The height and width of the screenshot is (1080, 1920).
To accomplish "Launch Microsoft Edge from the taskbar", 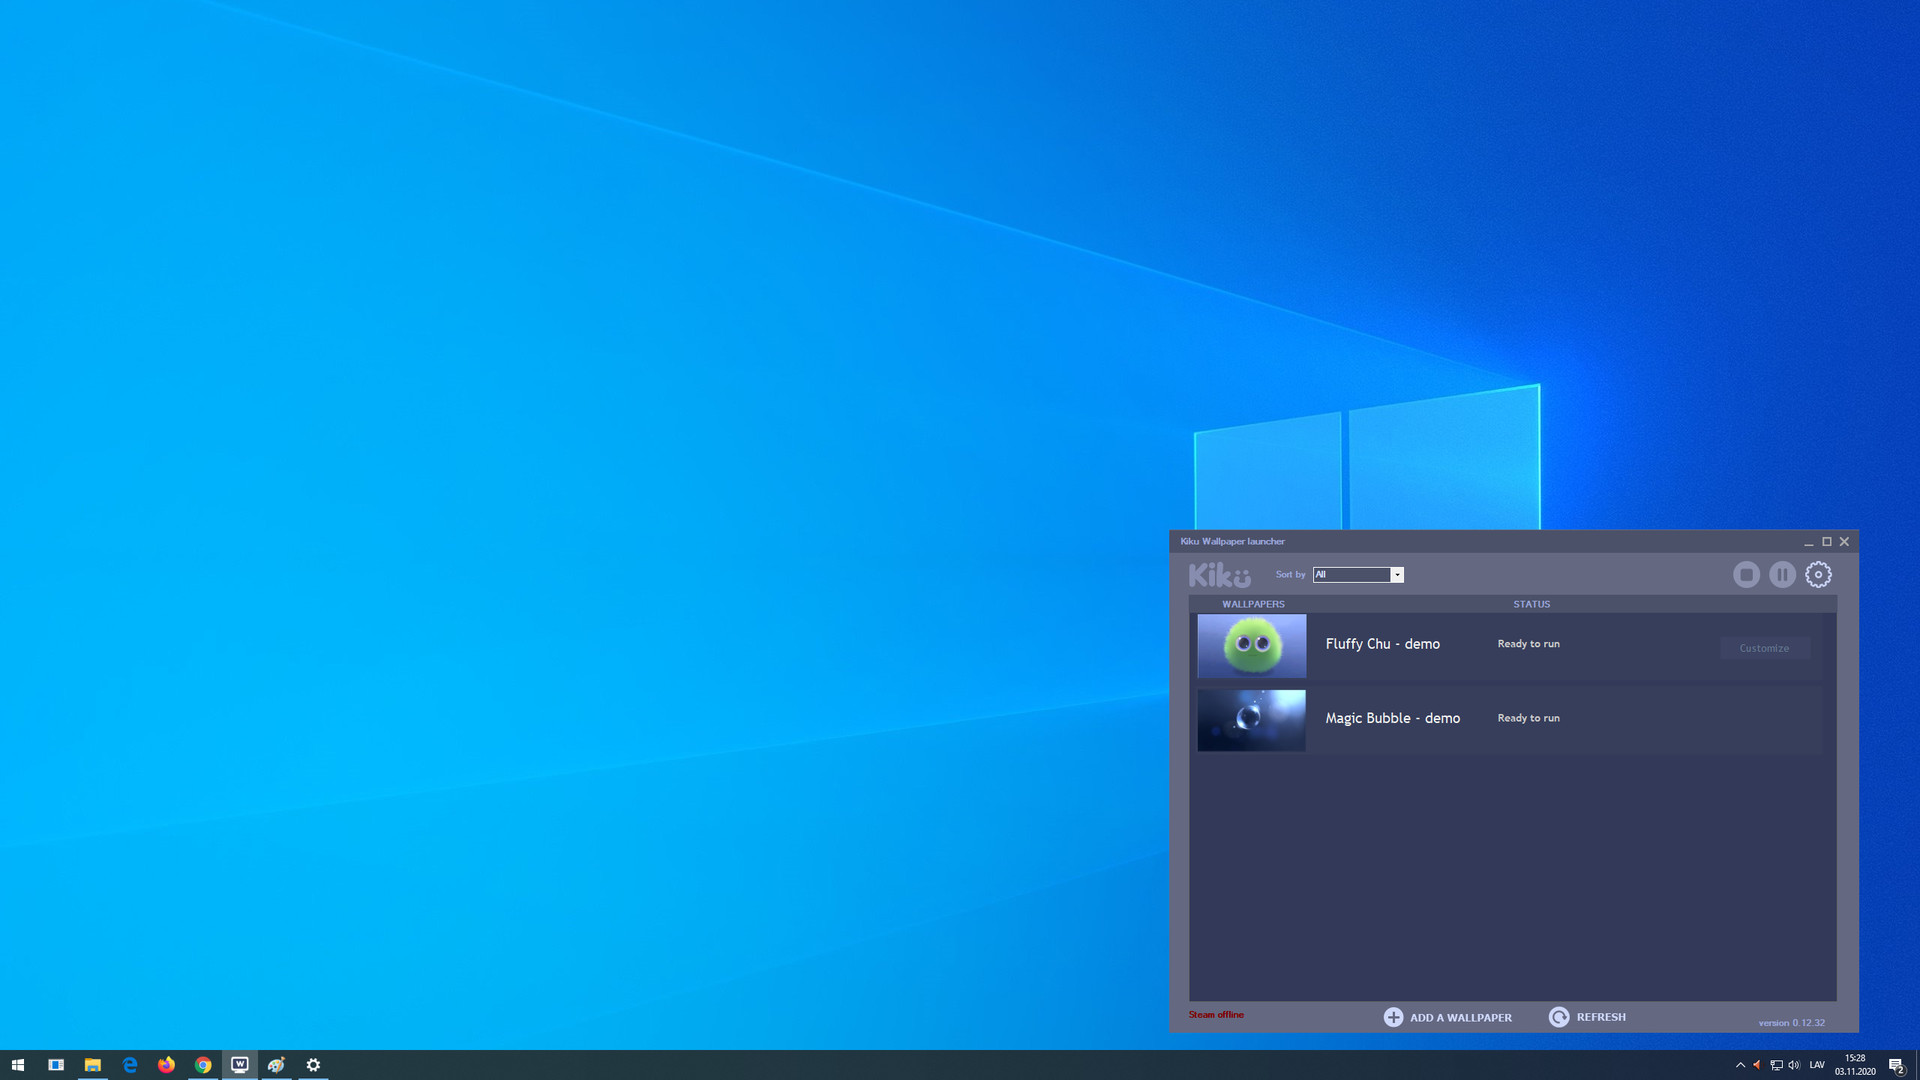I will tap(129, 1065).
